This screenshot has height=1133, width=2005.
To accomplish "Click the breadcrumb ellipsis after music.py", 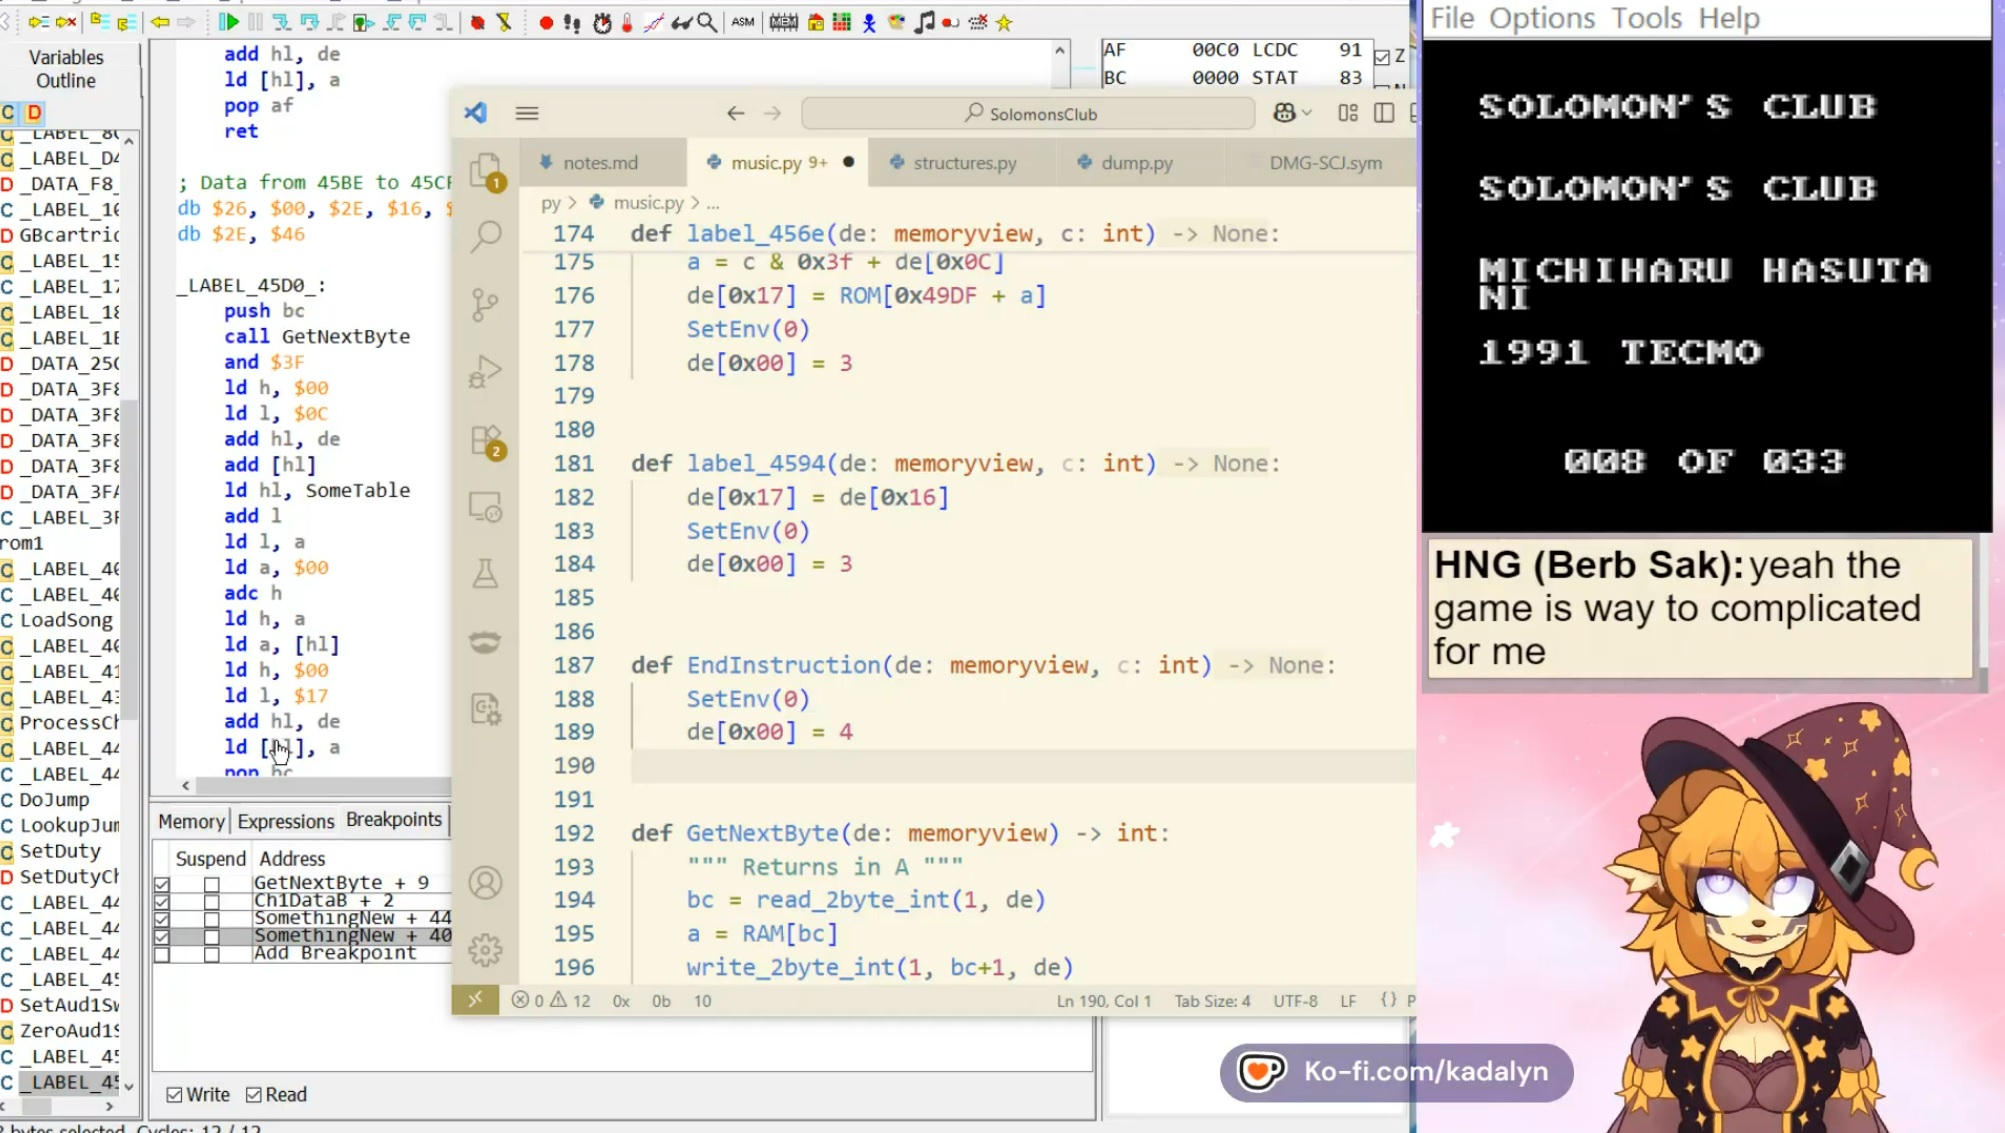I will point(713,203).
